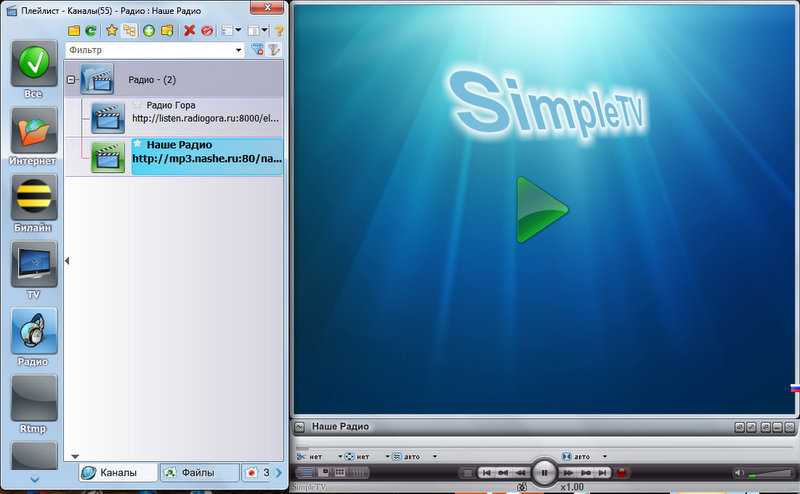Step backward frame button
This screenshot has height=494, width=800.
[503, 473]
